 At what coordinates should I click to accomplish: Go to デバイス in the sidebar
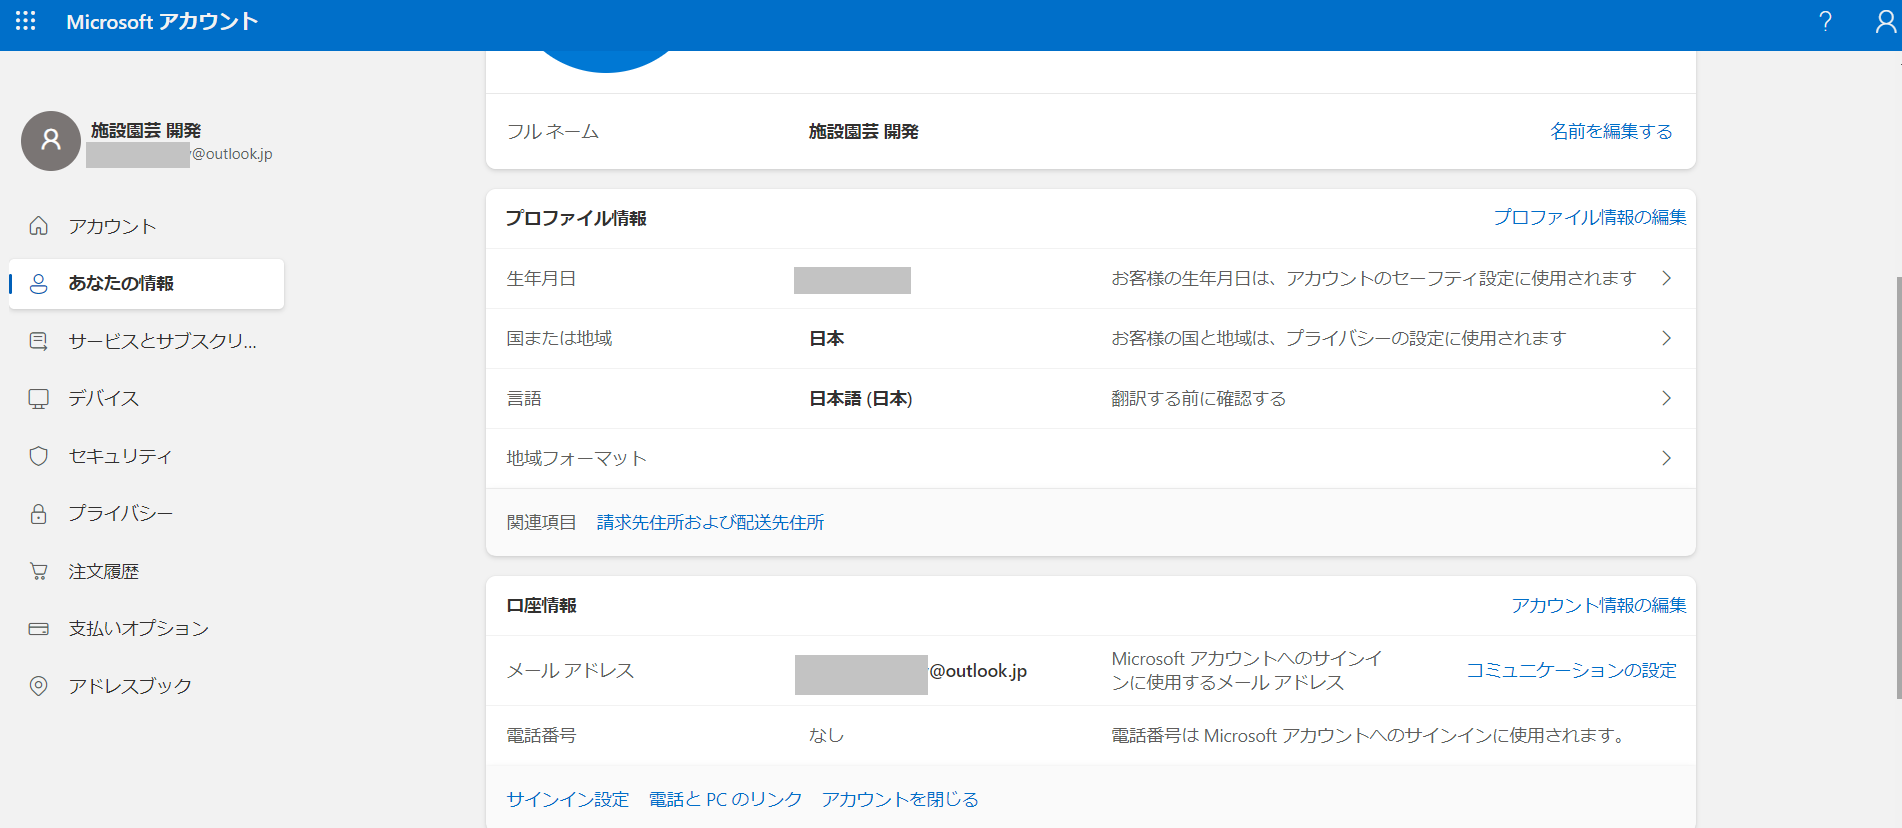pos(146,399)
